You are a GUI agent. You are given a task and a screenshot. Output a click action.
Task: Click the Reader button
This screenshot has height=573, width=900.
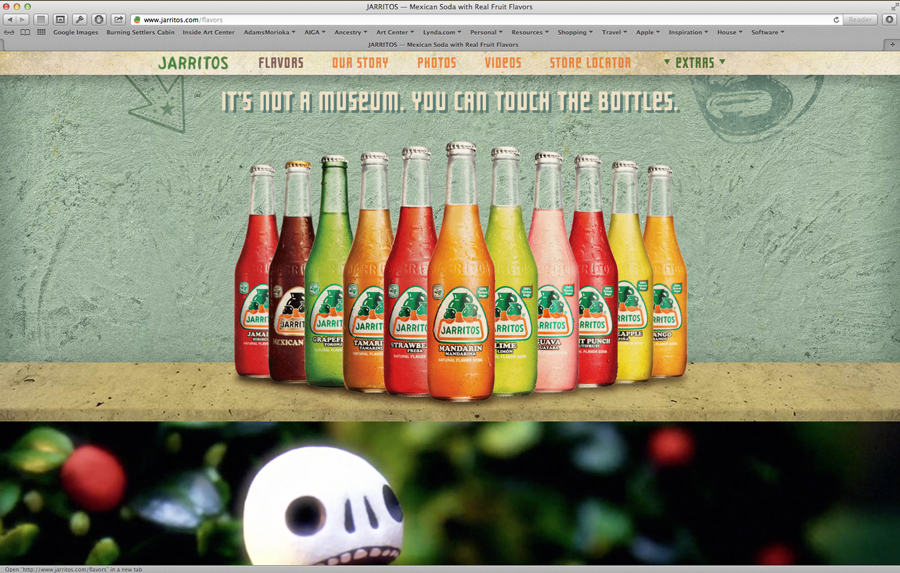click(860, 20)
